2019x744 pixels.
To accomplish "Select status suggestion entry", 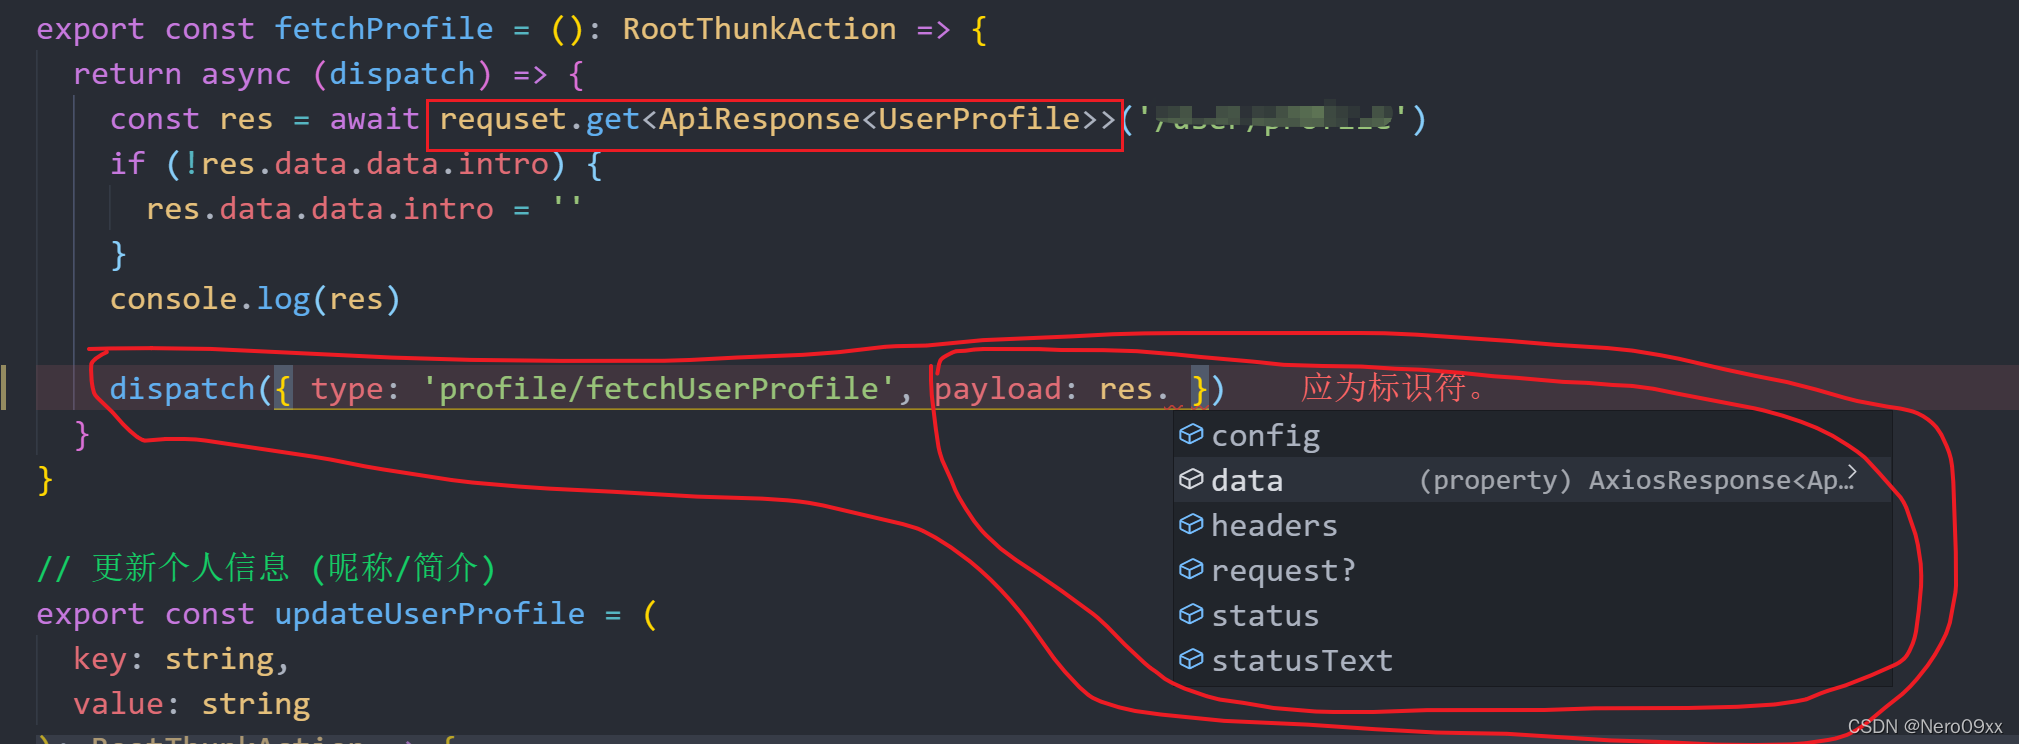I will click(1532, 616).
